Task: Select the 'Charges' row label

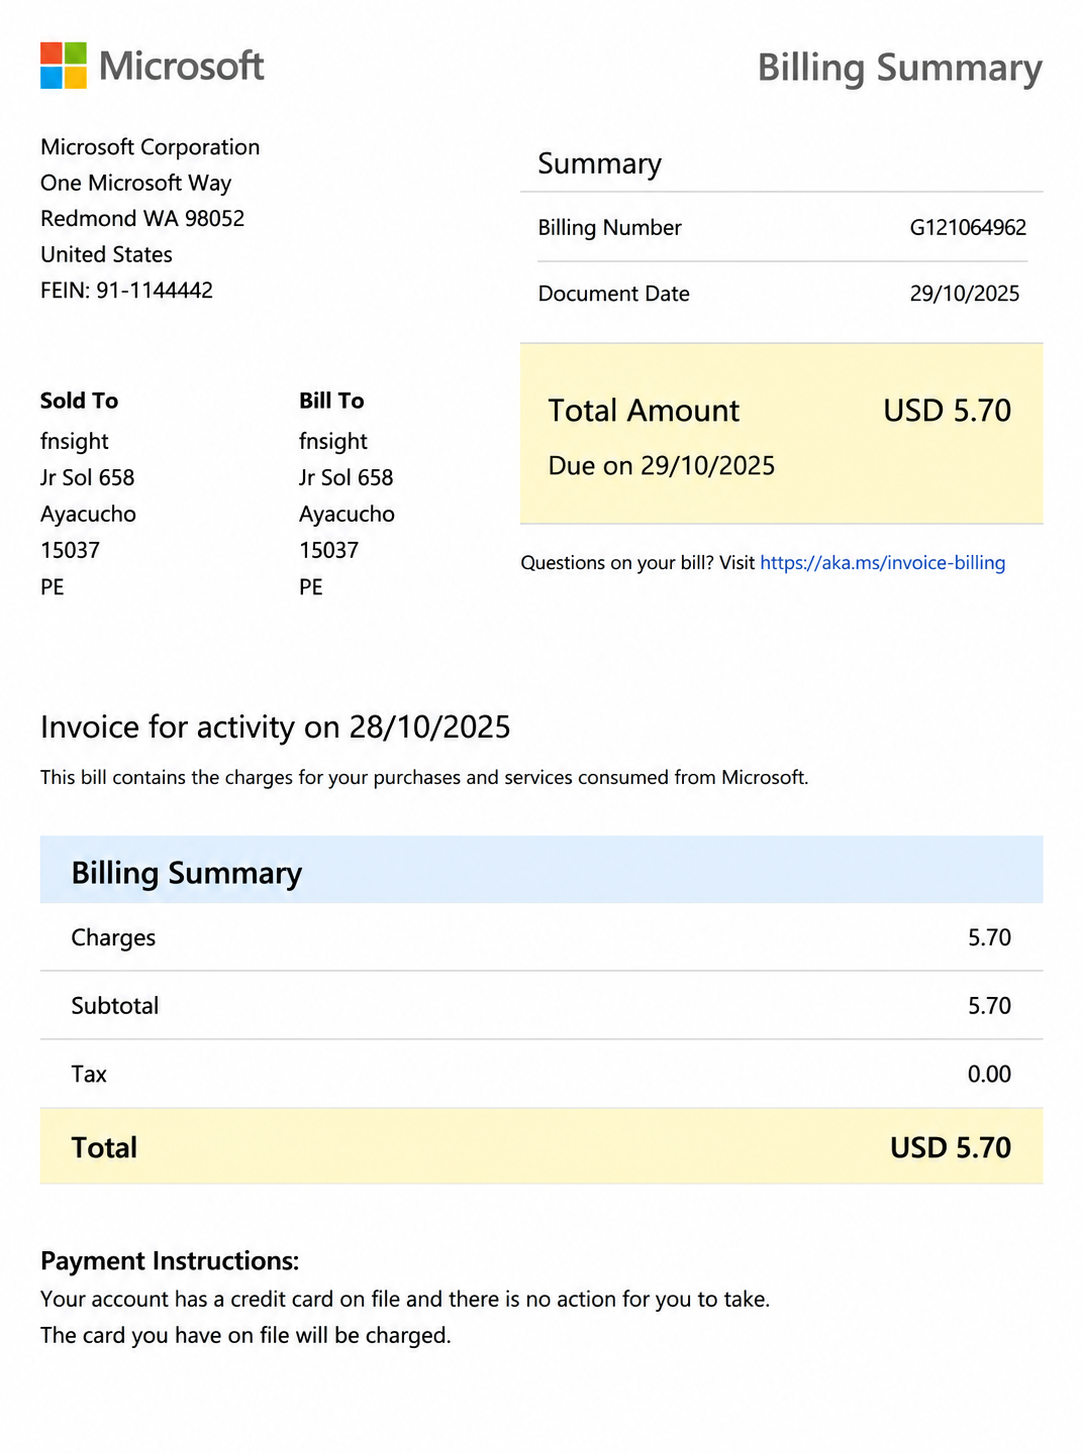Action: pos(113,938)
